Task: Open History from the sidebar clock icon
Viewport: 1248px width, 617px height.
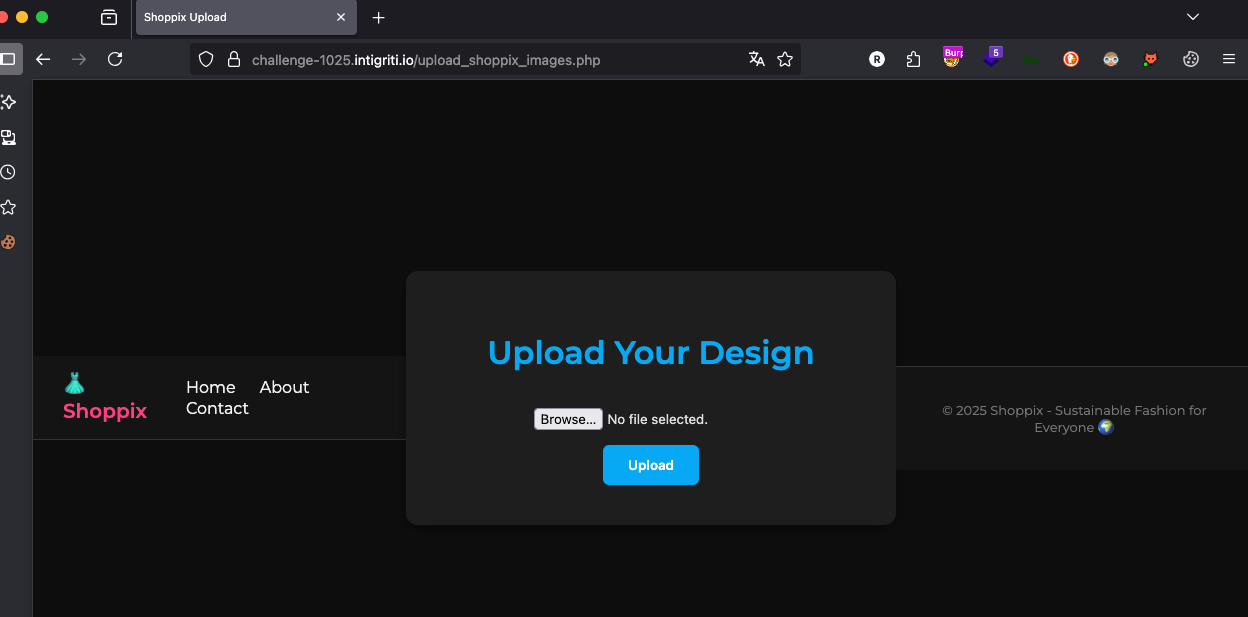Action: [x=8, y=172]
